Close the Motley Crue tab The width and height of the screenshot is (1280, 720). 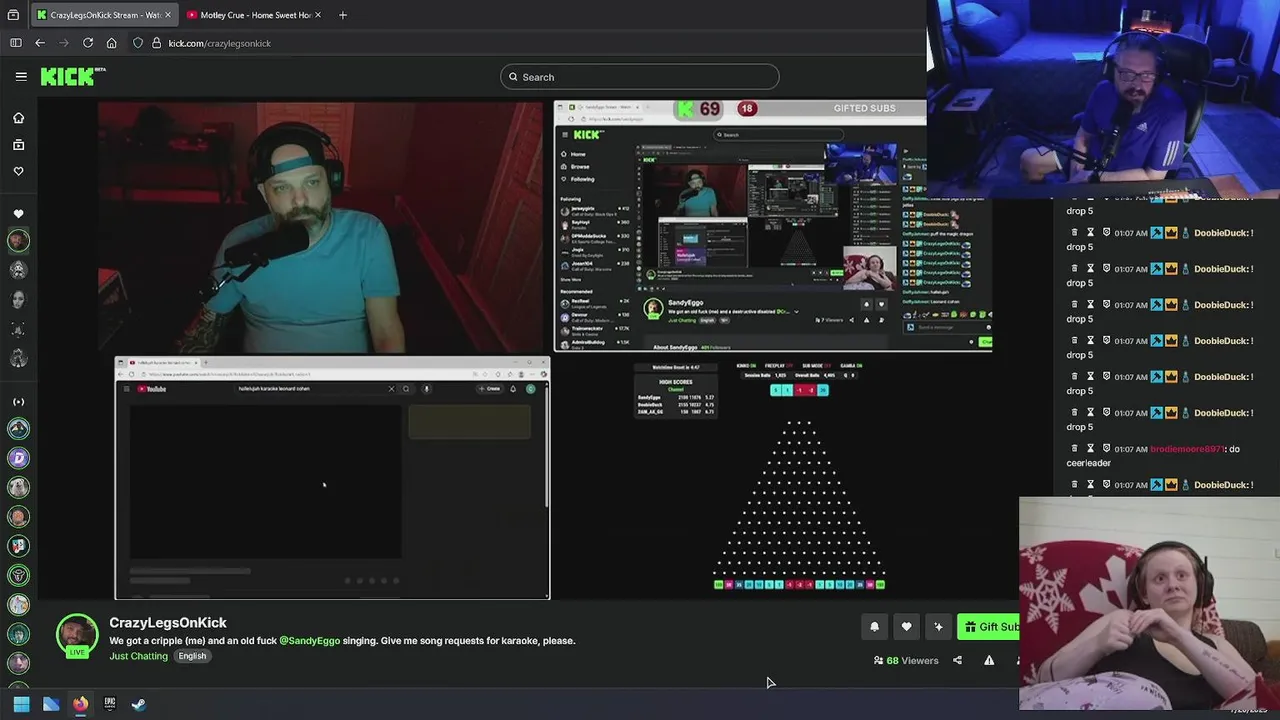click(x=319, y=15)
